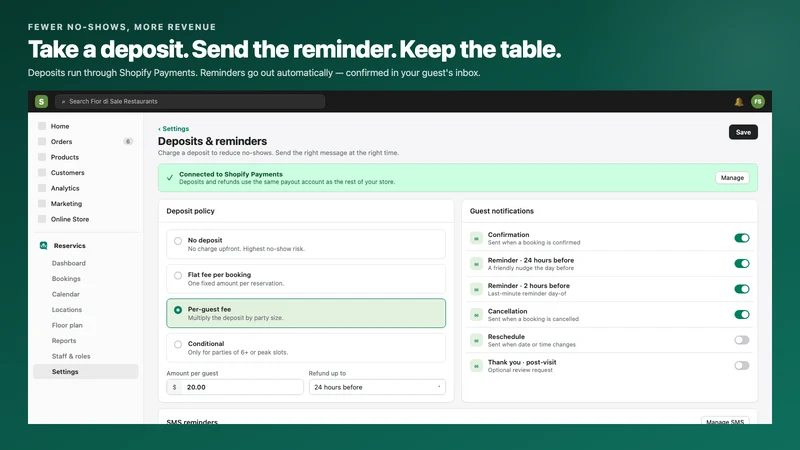Select the No deposit option
This screenshot has height=450, width=800.
306,244
